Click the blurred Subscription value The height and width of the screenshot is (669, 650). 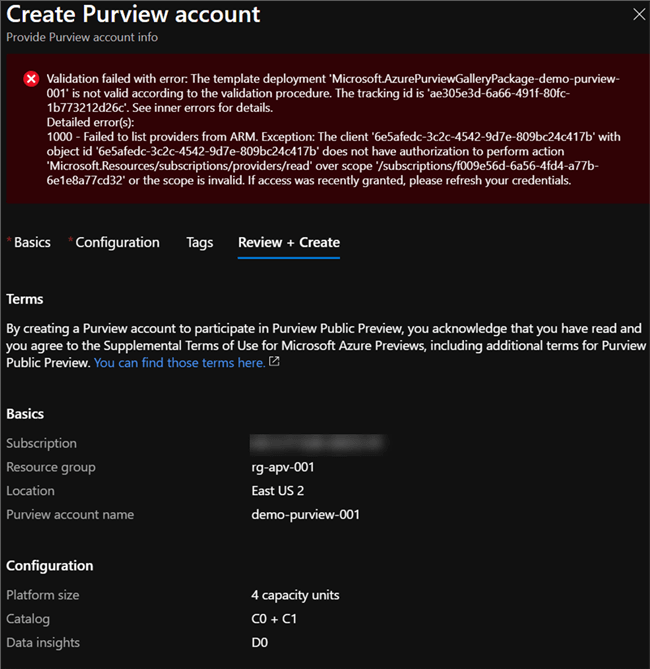click(x=318, y=443)
